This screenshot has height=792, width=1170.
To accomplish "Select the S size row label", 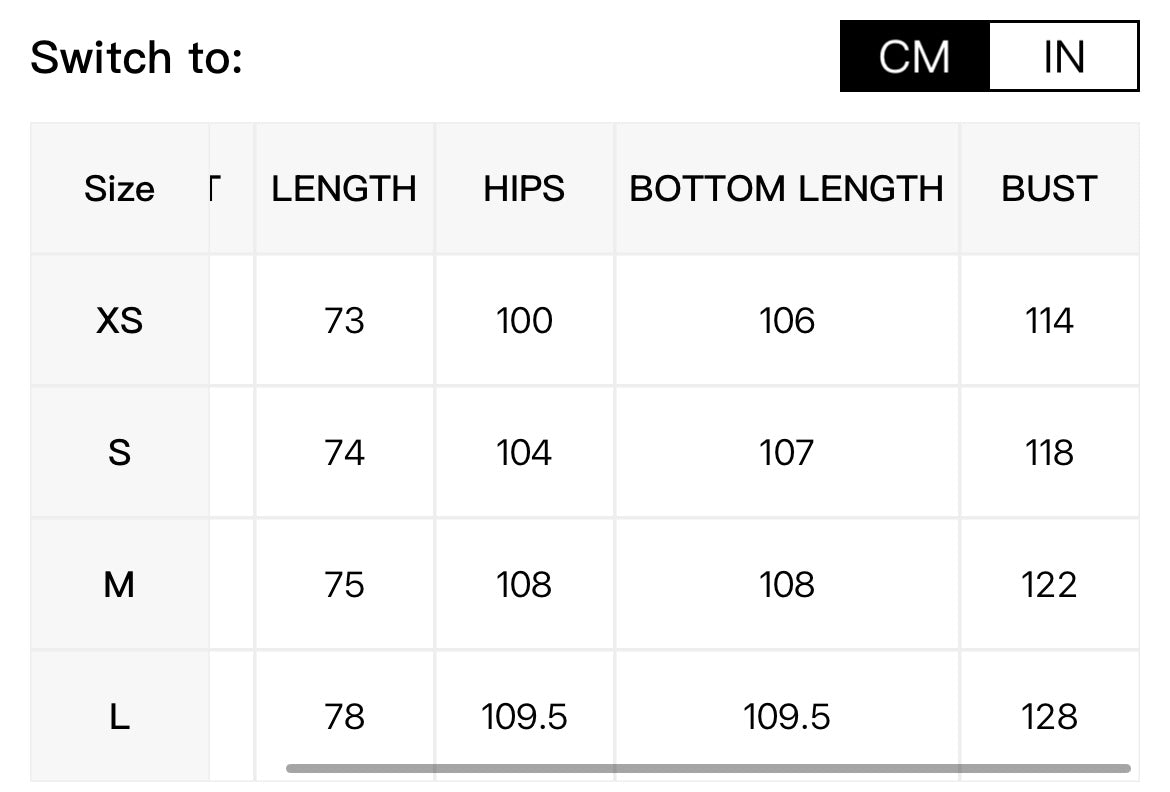I will [119, 452].
